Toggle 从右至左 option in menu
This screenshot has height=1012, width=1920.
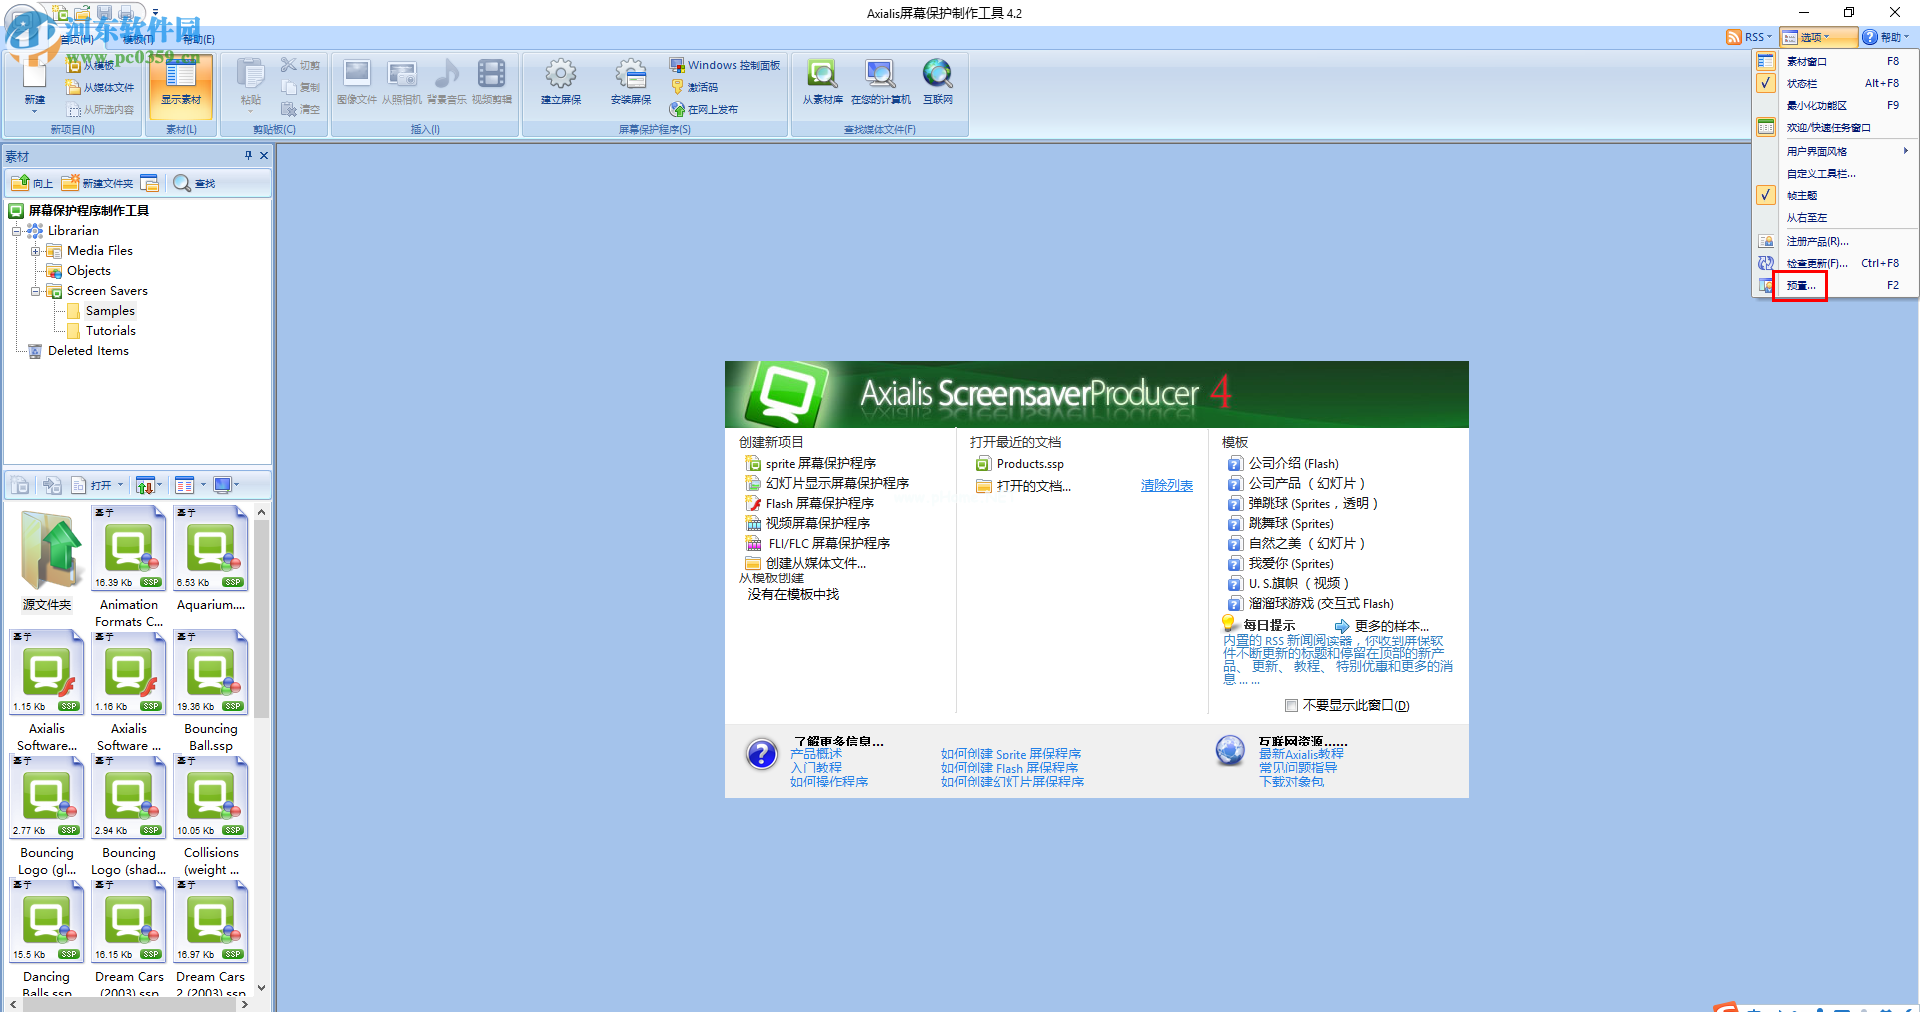point(1834,217)
